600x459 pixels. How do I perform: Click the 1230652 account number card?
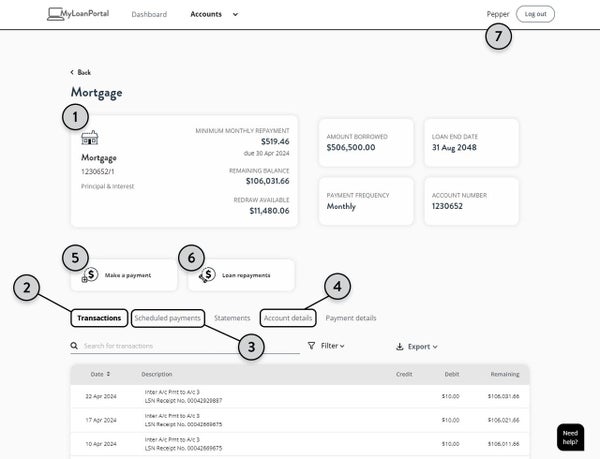pos(471,201)
